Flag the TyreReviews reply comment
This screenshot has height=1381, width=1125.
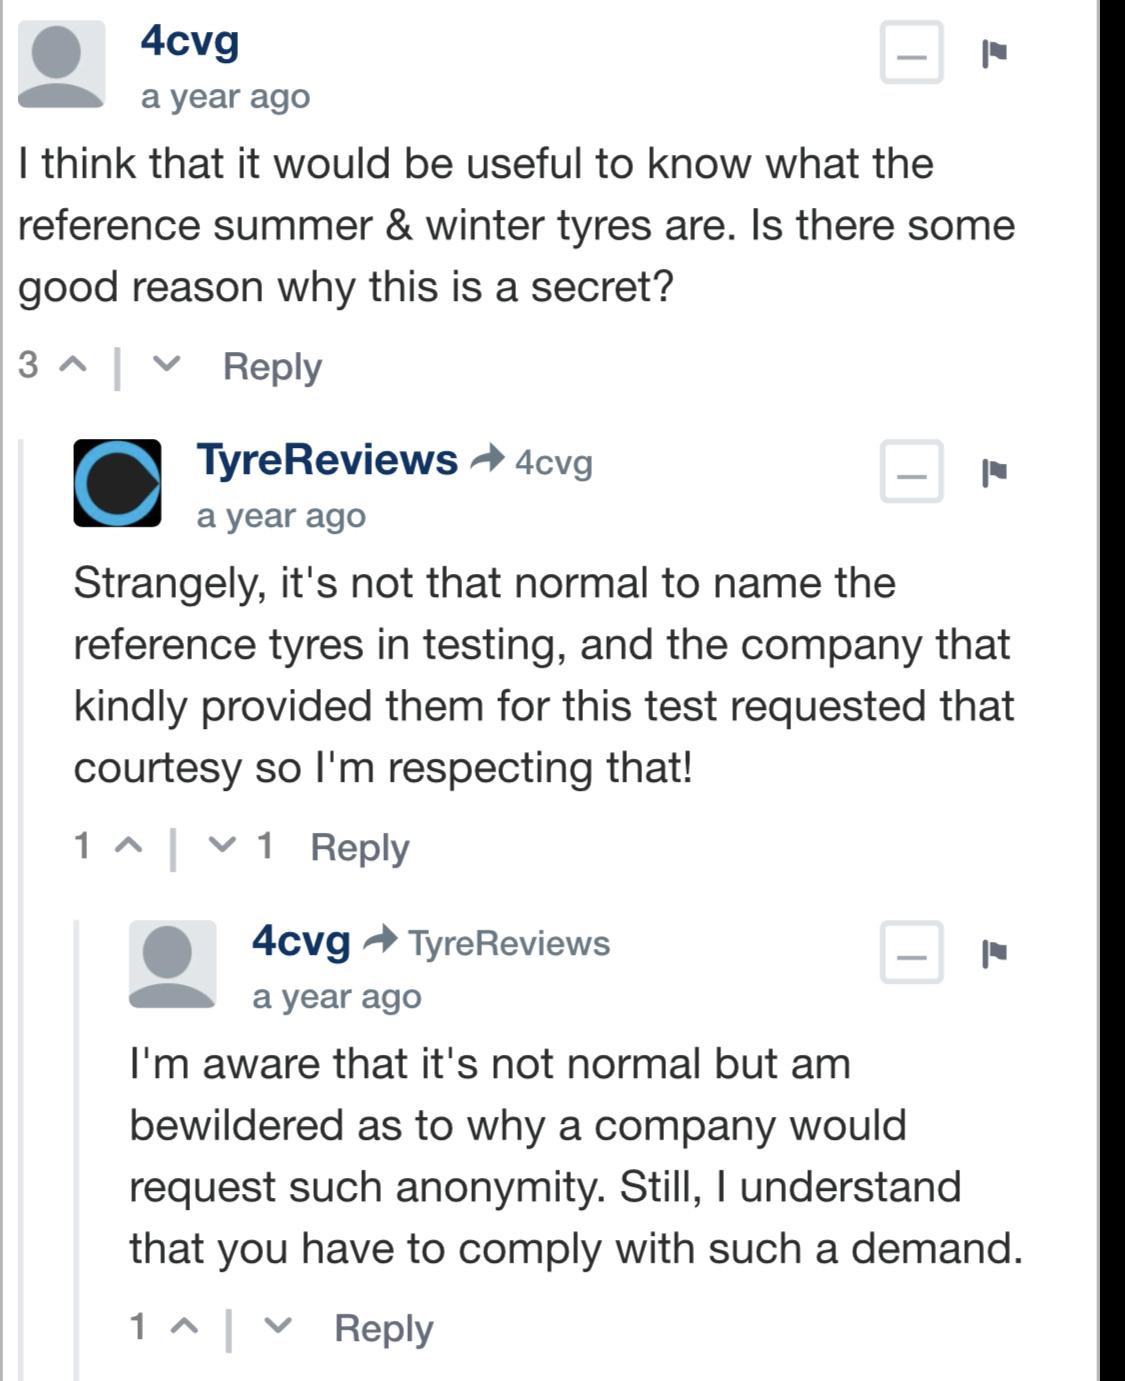(x=994, y=471)
